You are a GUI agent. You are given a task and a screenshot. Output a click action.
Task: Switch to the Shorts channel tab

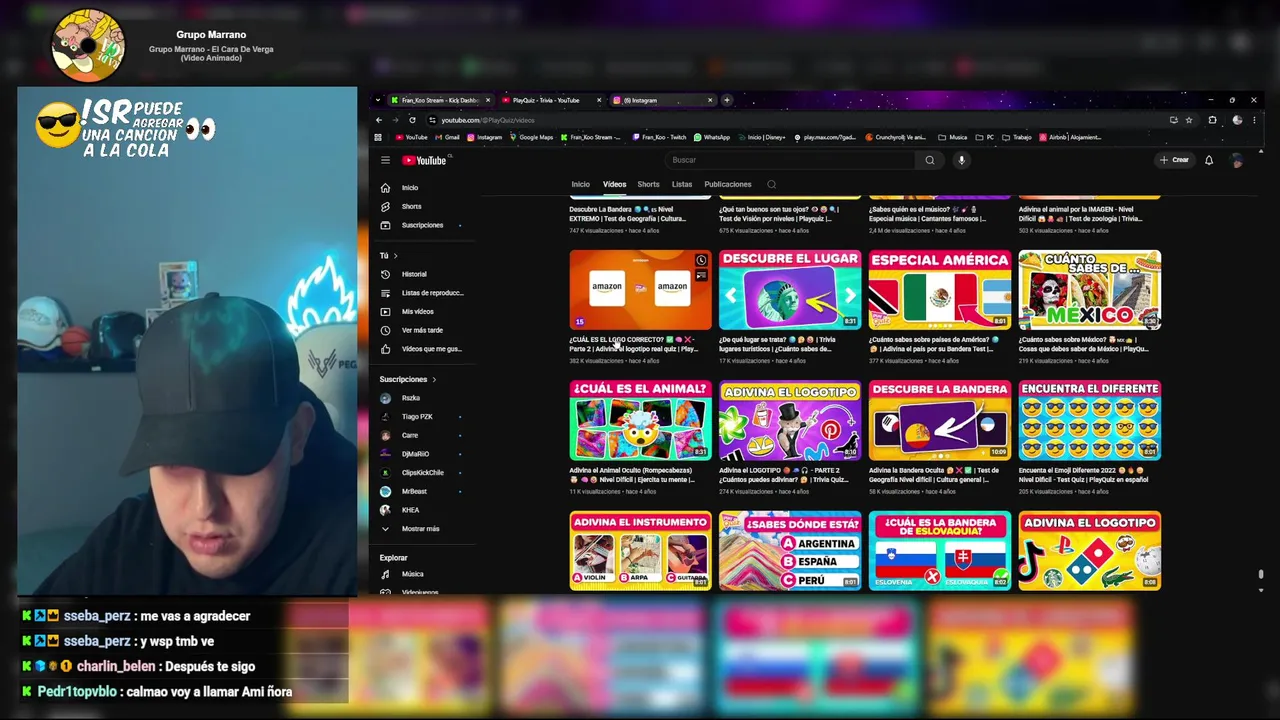649,184
